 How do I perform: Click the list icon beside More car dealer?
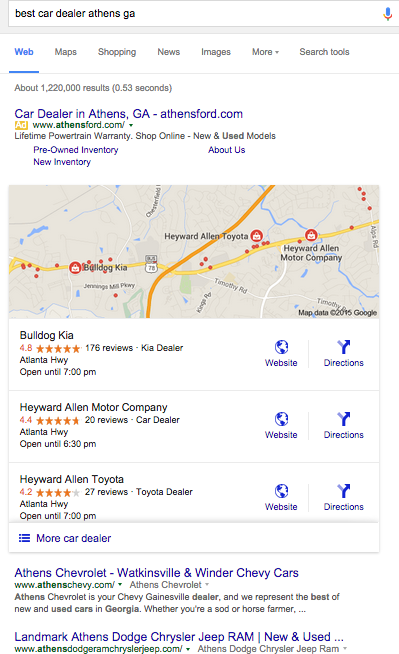click(x=24, y=538)
